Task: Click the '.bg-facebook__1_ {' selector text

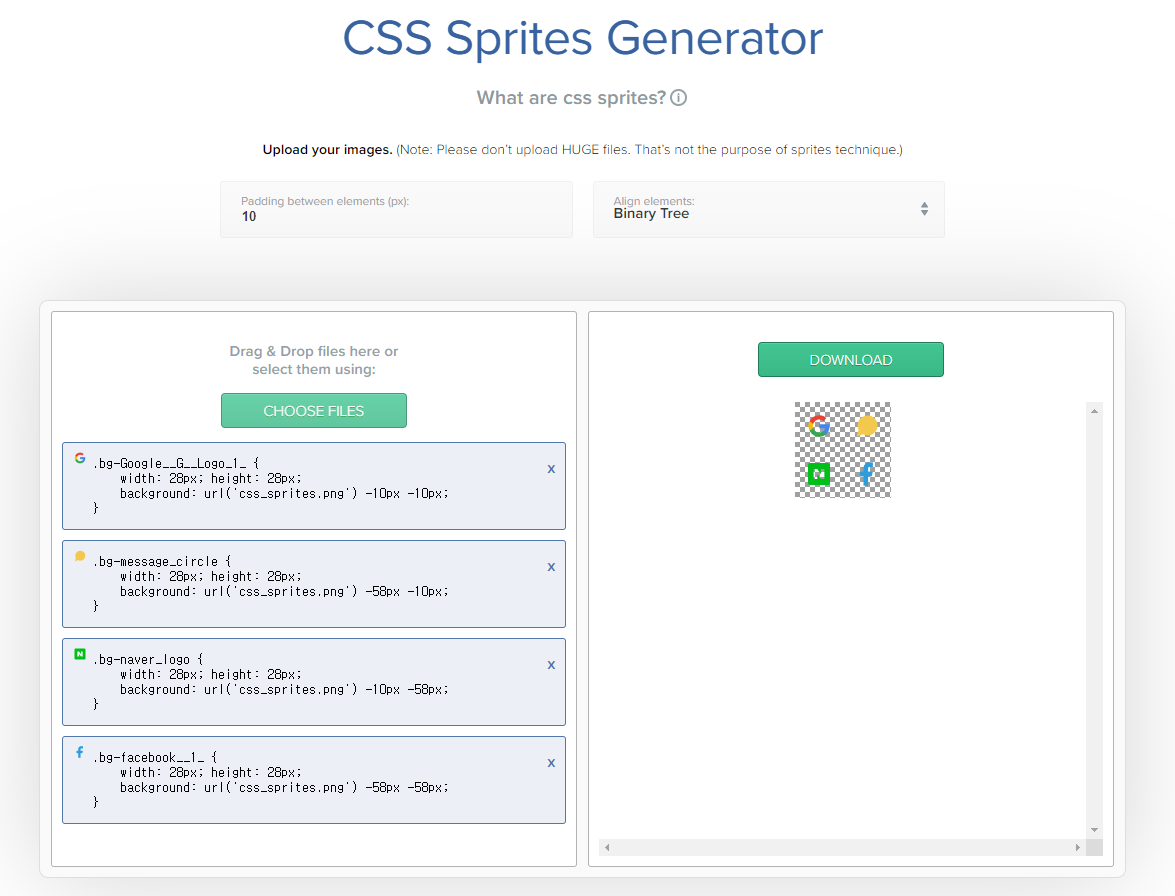Action: pos(155,758)
